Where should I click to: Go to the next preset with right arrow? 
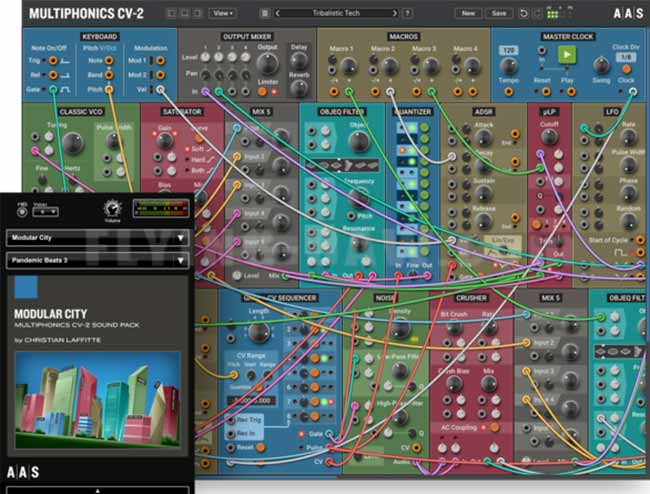click(395, 13)
